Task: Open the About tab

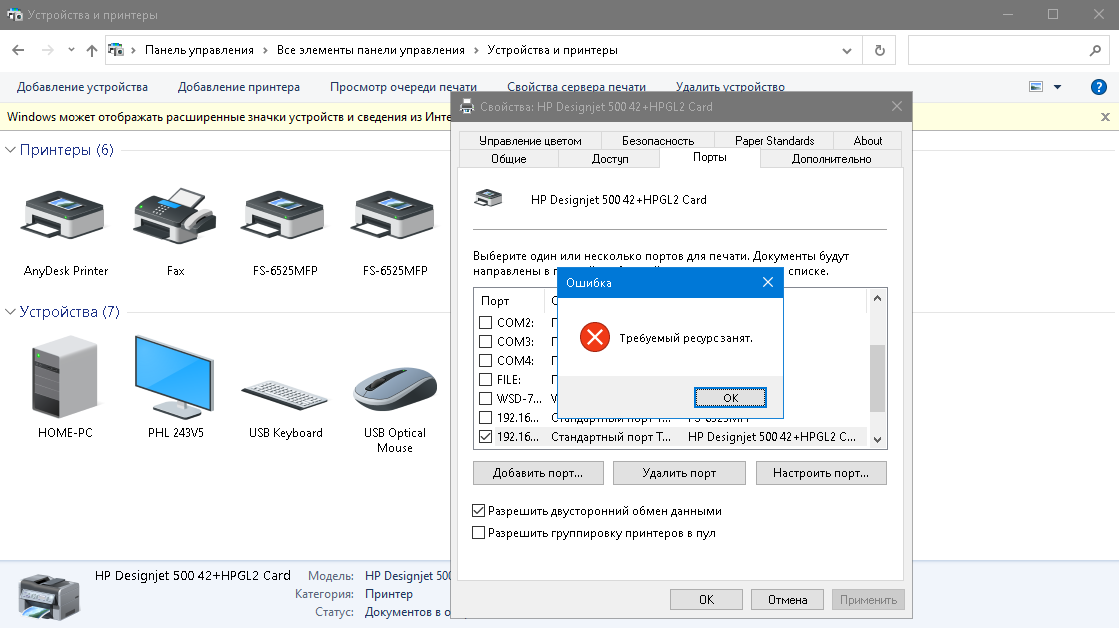Action: (x=867, y=140)
